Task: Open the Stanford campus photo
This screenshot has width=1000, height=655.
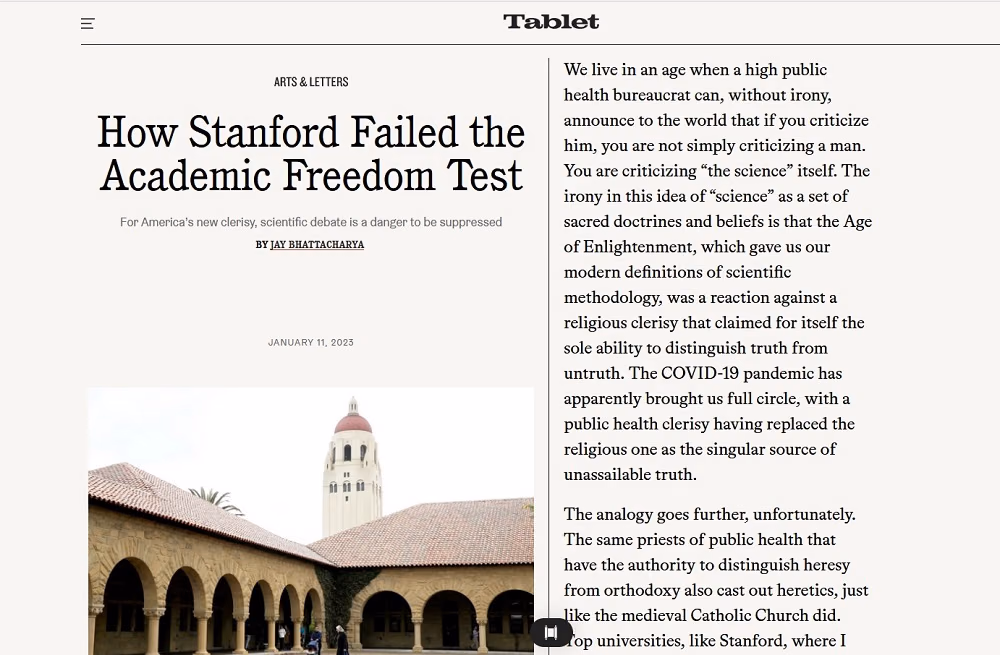Action: (311, 520)
